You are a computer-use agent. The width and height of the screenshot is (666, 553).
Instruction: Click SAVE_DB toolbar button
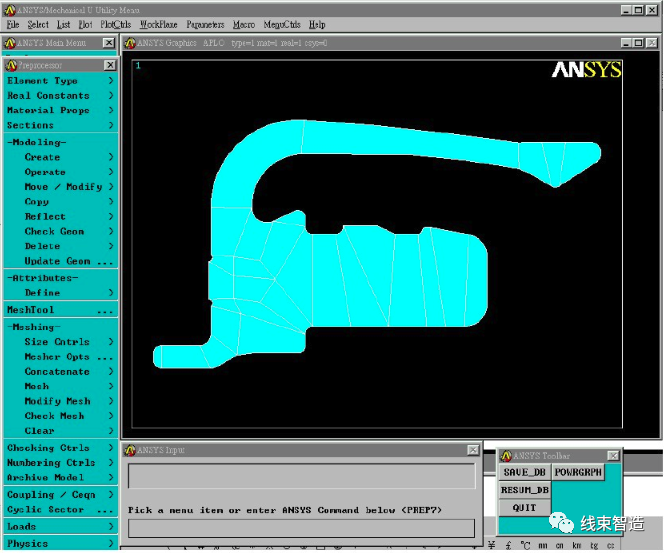coord(525,473)
